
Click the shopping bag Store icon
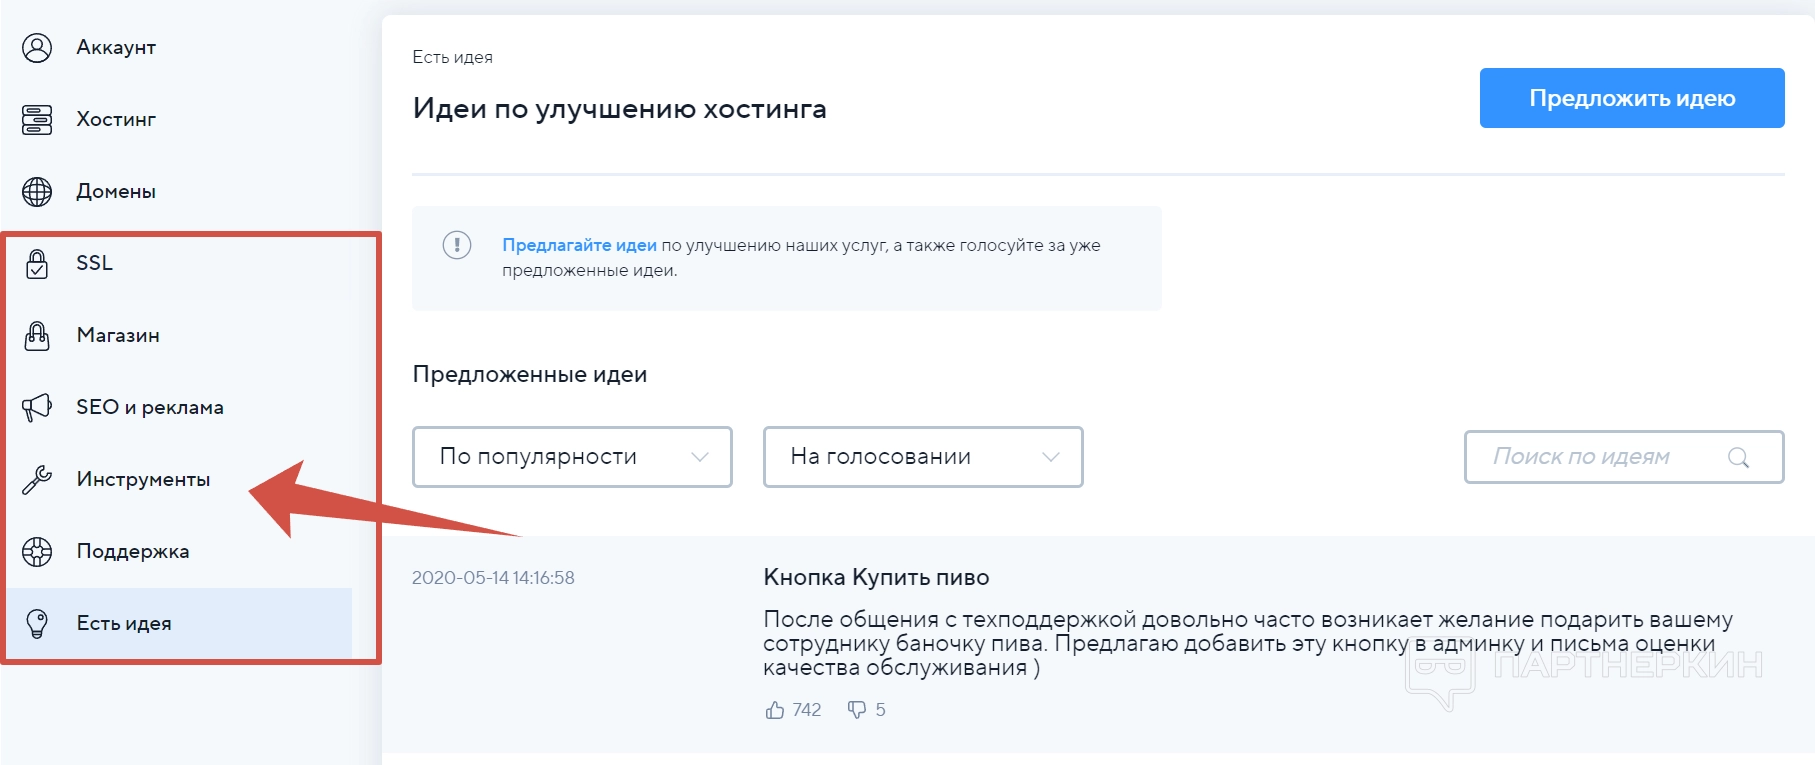pyautogui.click(x=37, y=336)
